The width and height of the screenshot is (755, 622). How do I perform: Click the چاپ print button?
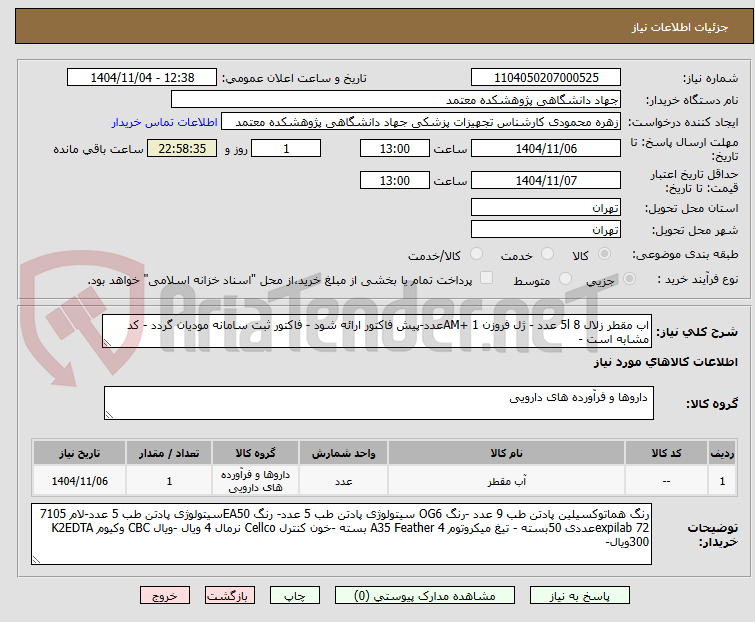click(x=295, y=596)
